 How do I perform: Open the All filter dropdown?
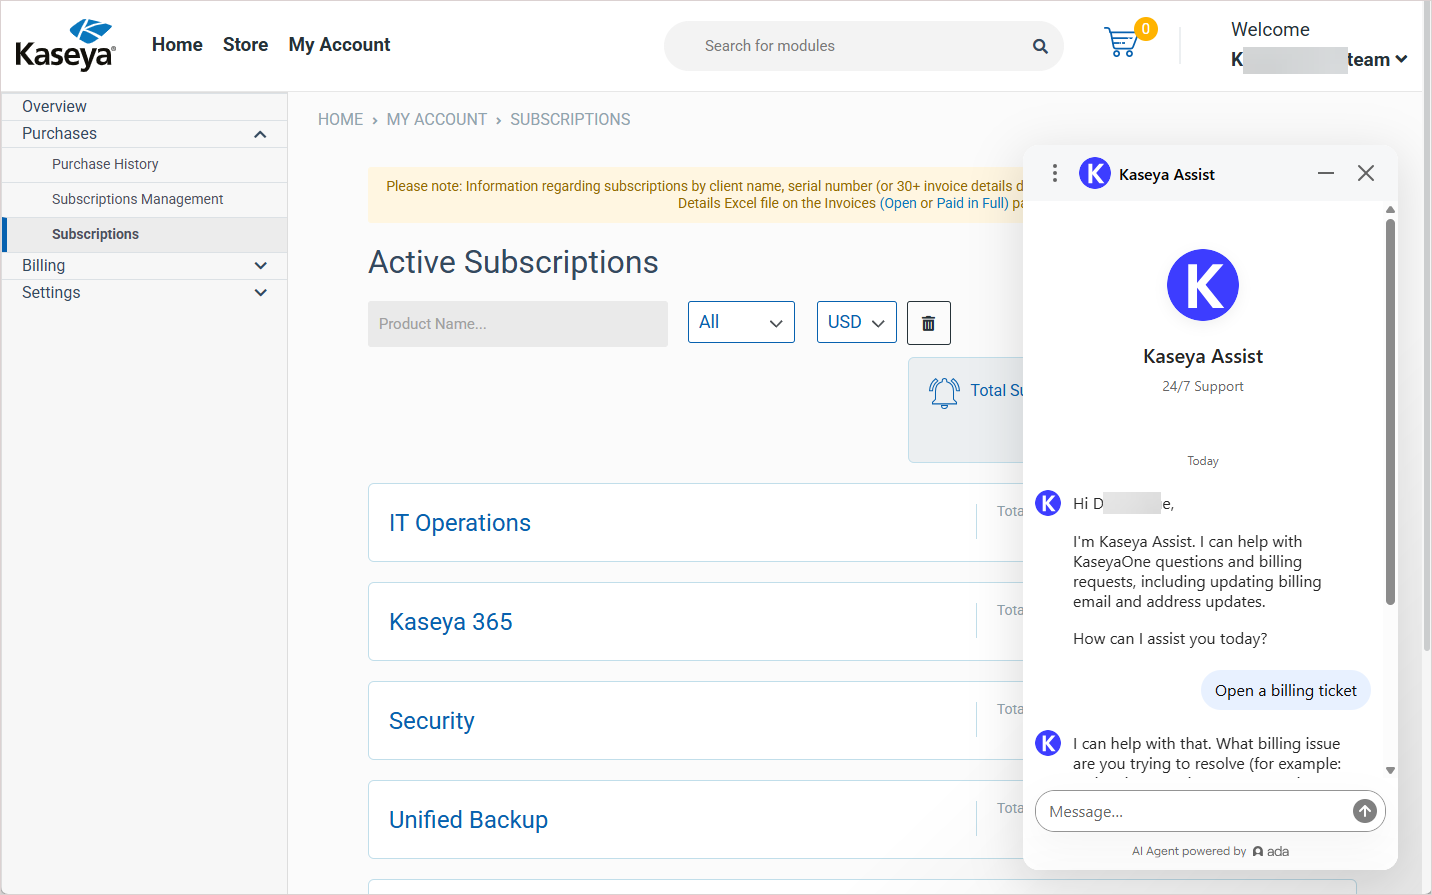740,322
